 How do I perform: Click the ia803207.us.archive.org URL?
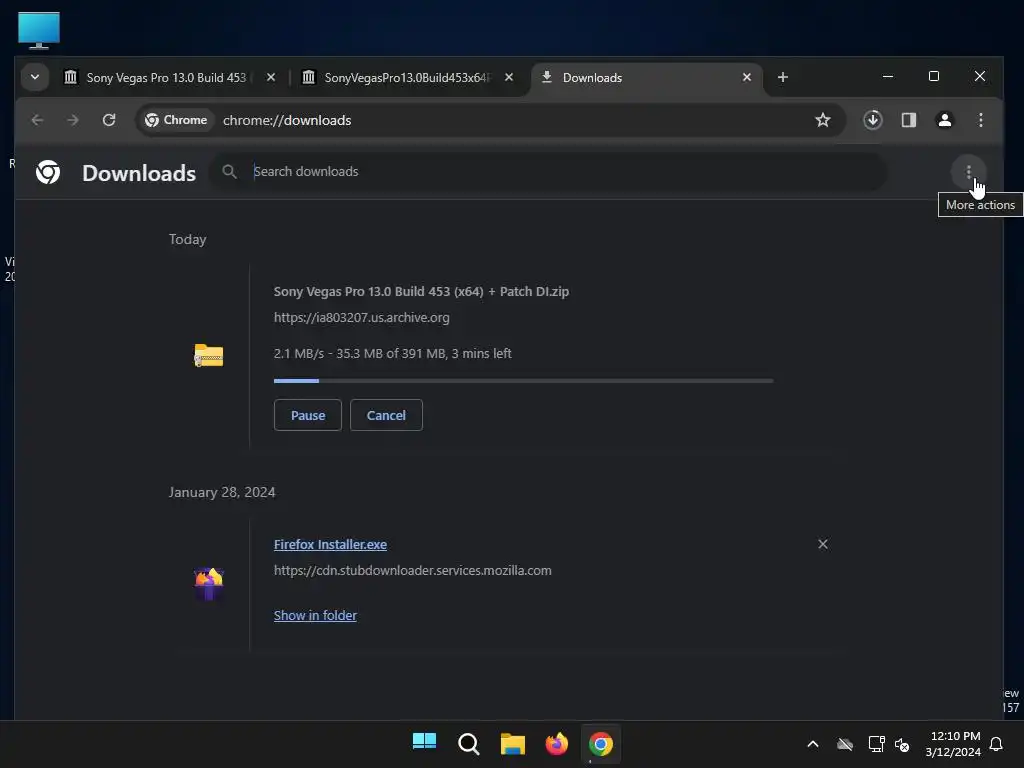click(361, 317)
